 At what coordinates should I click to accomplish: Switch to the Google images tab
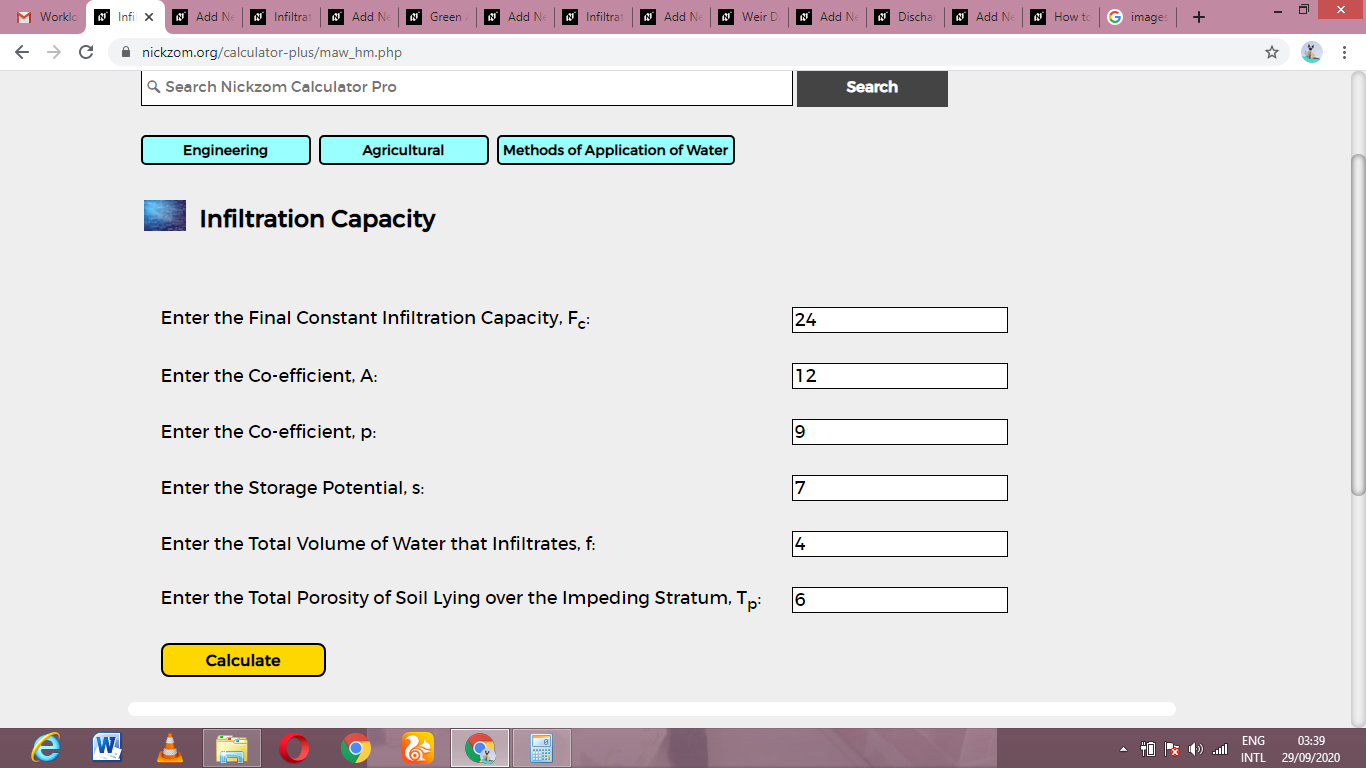tap(1138, 17)
